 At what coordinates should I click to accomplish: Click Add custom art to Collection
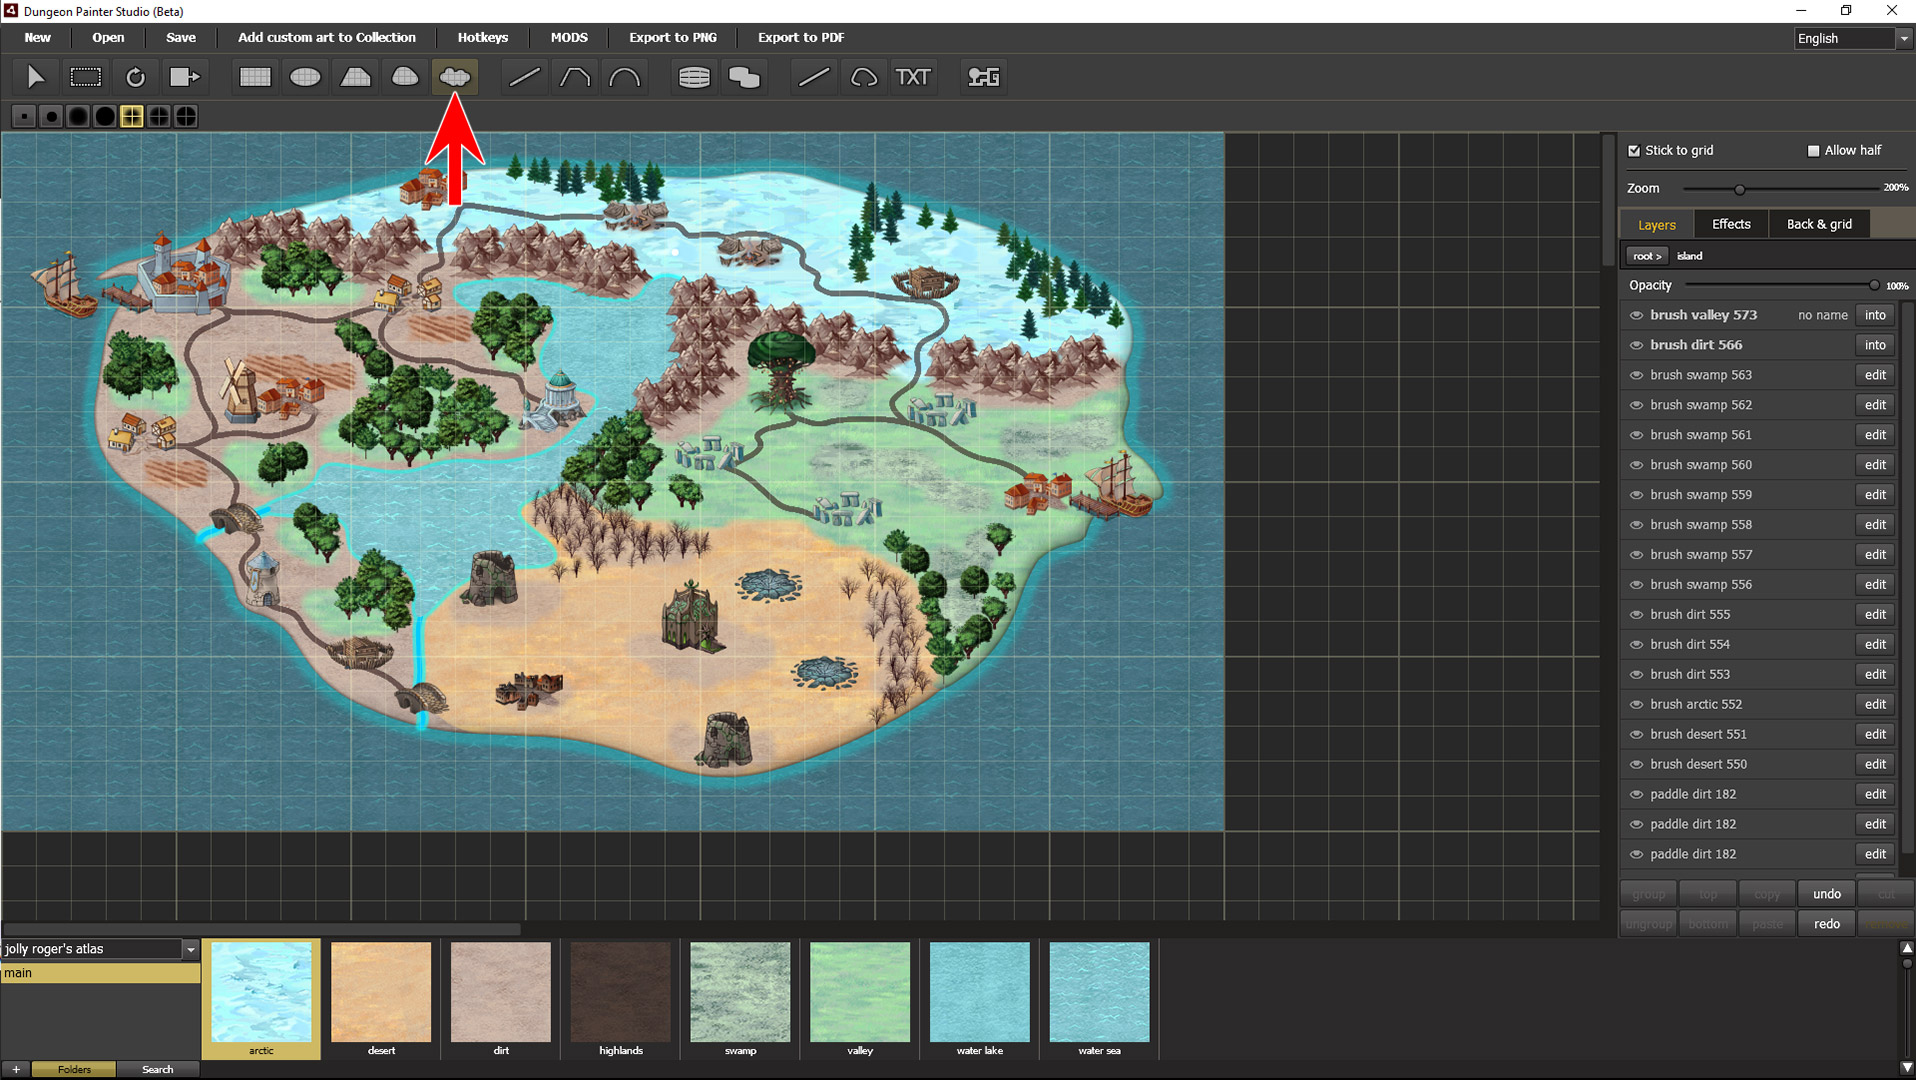click(327, 38)
